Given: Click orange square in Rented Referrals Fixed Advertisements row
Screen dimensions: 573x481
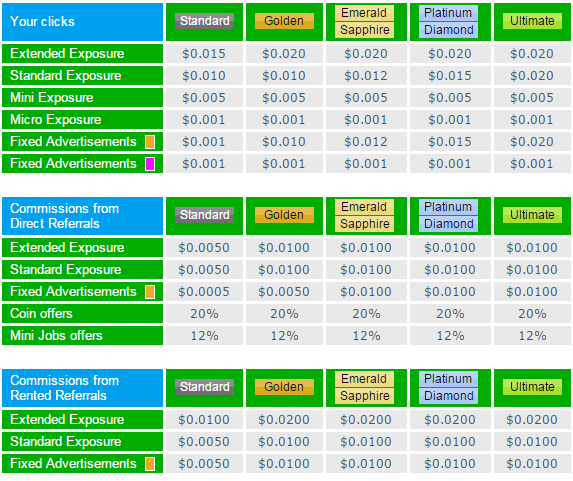Looking at the screenshot, I should [x=150, y=464].
